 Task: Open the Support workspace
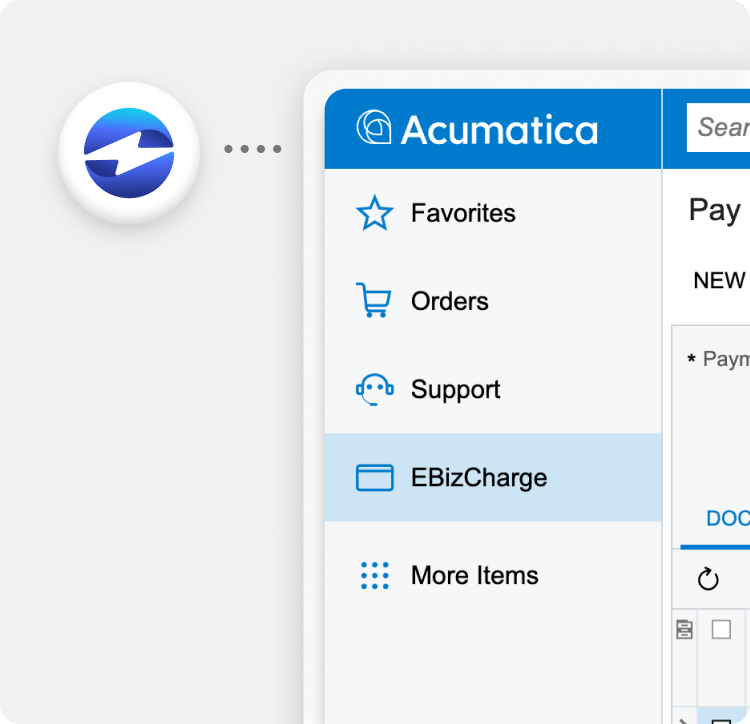[x=493, y=389]
